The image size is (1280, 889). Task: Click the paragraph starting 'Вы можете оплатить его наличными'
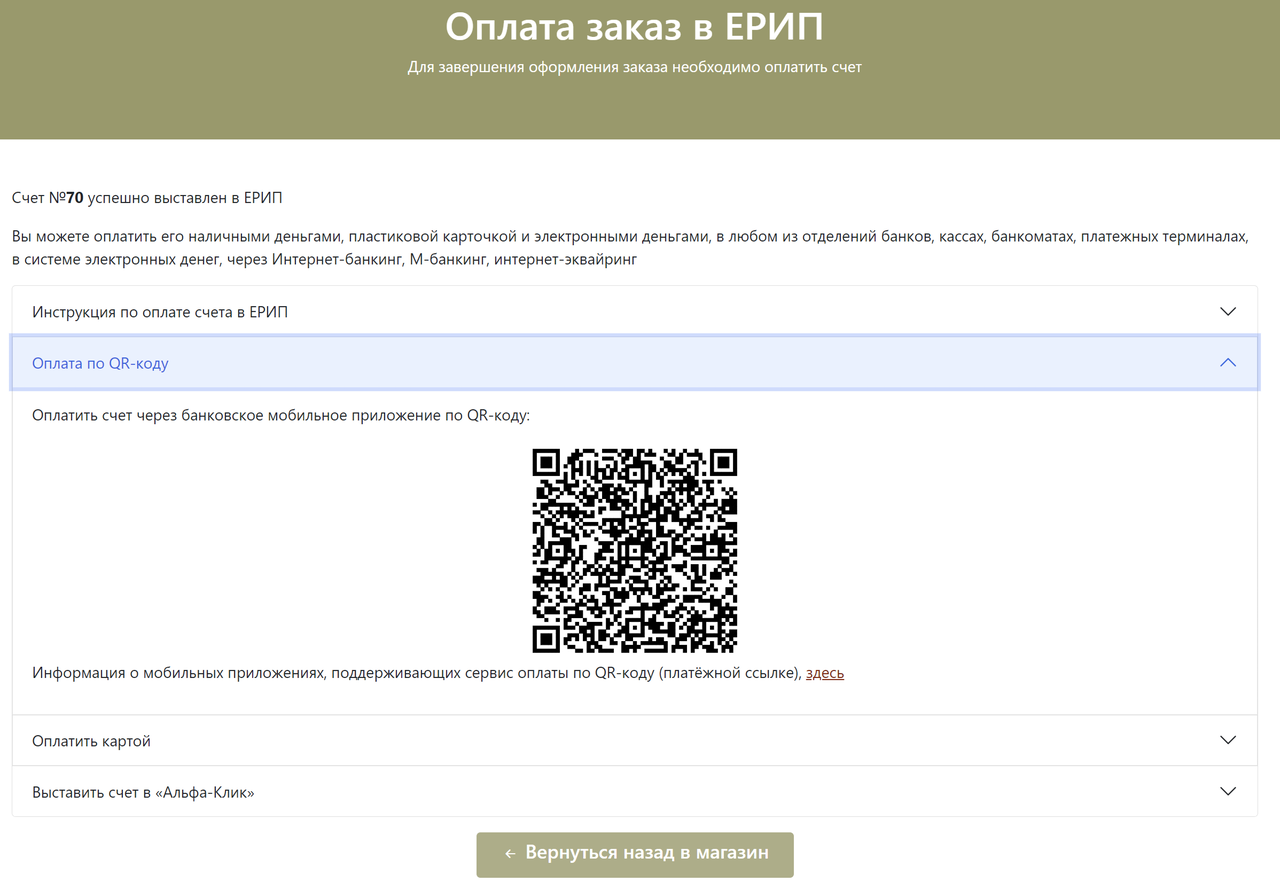(x=630, y=248)
